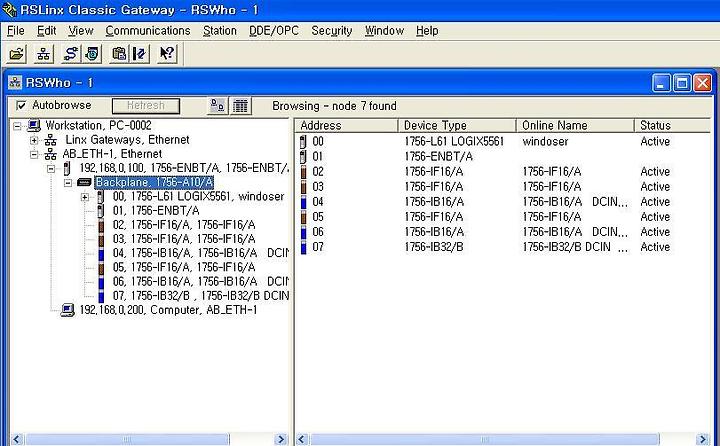
Task: Click the Topic Configuration toolbar icon
Action: pyautogui.click(x=140, y=54)
